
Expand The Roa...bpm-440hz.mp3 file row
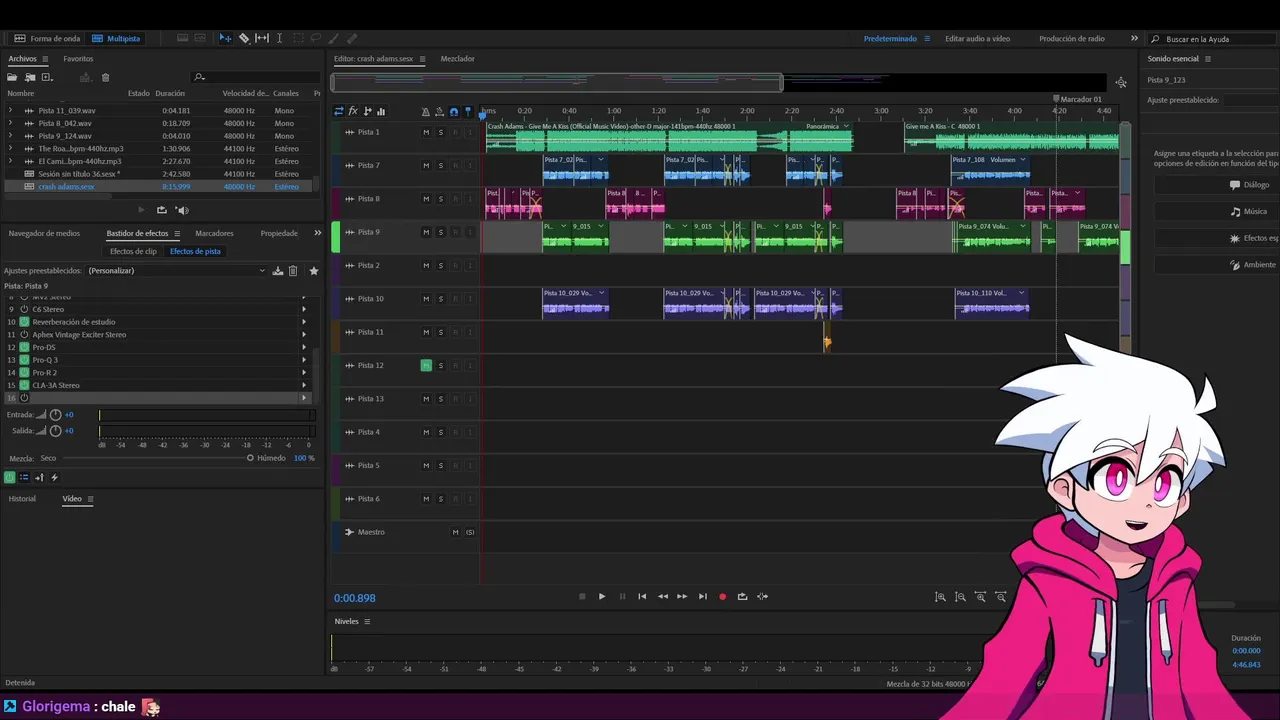point(11,148)
